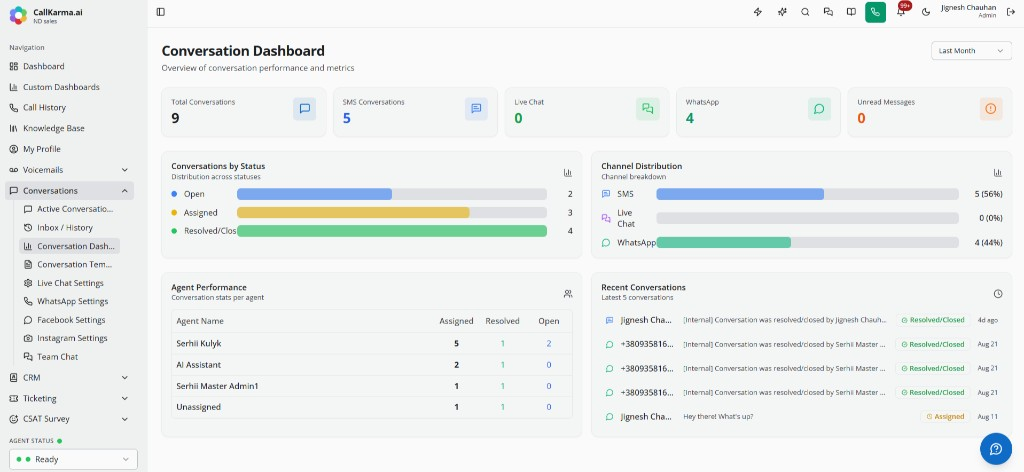Open the blue help chat floating button

tap(996, 448)
